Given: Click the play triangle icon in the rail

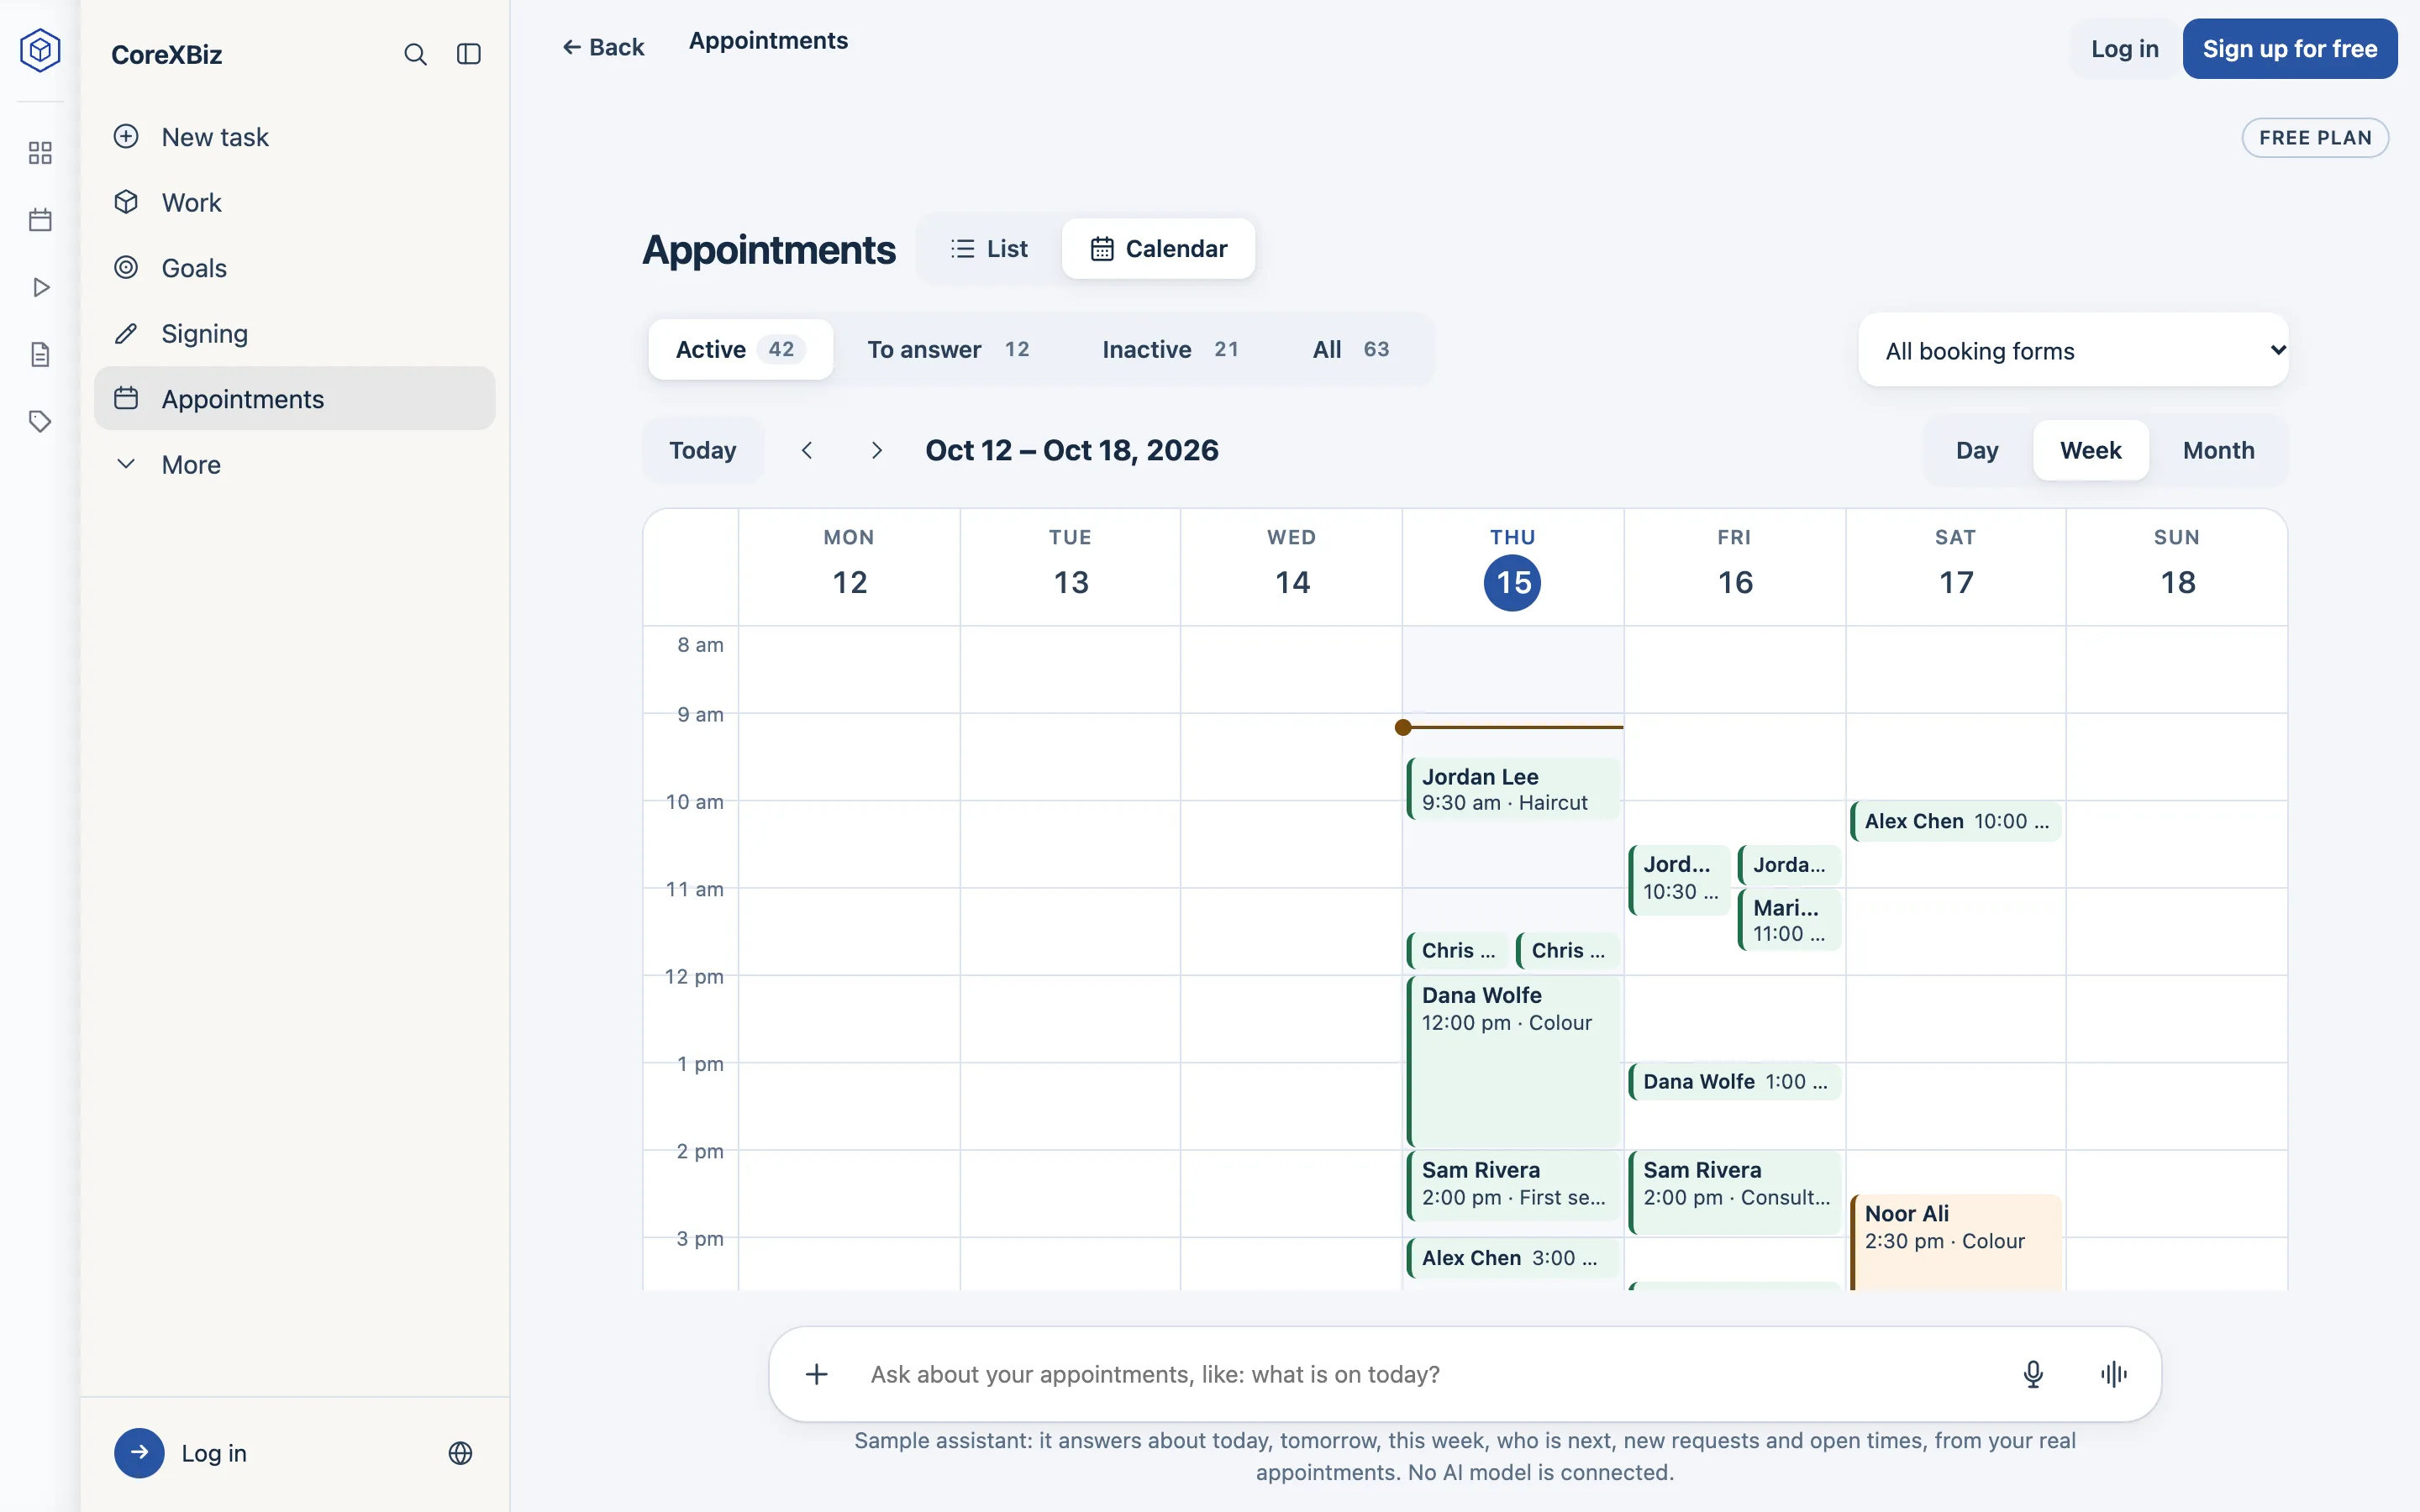Looking at the screenshot, I should [40, 288].
